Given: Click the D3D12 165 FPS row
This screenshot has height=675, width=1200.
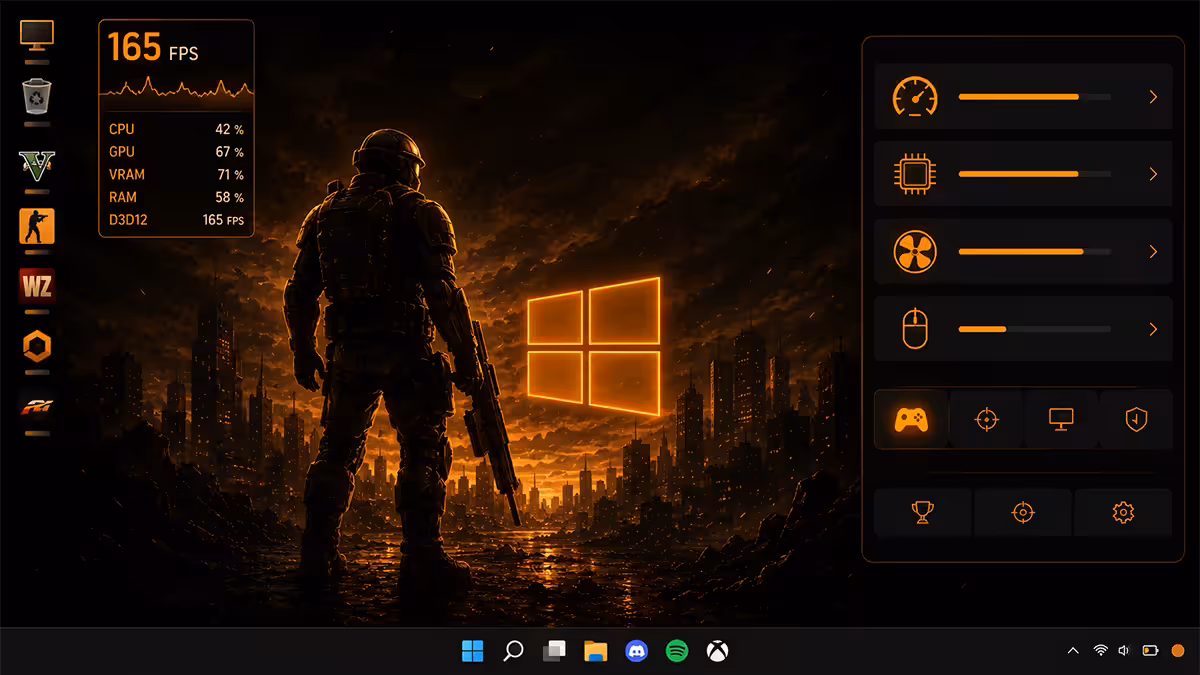Looking at the screenshot, I should 176,219.
